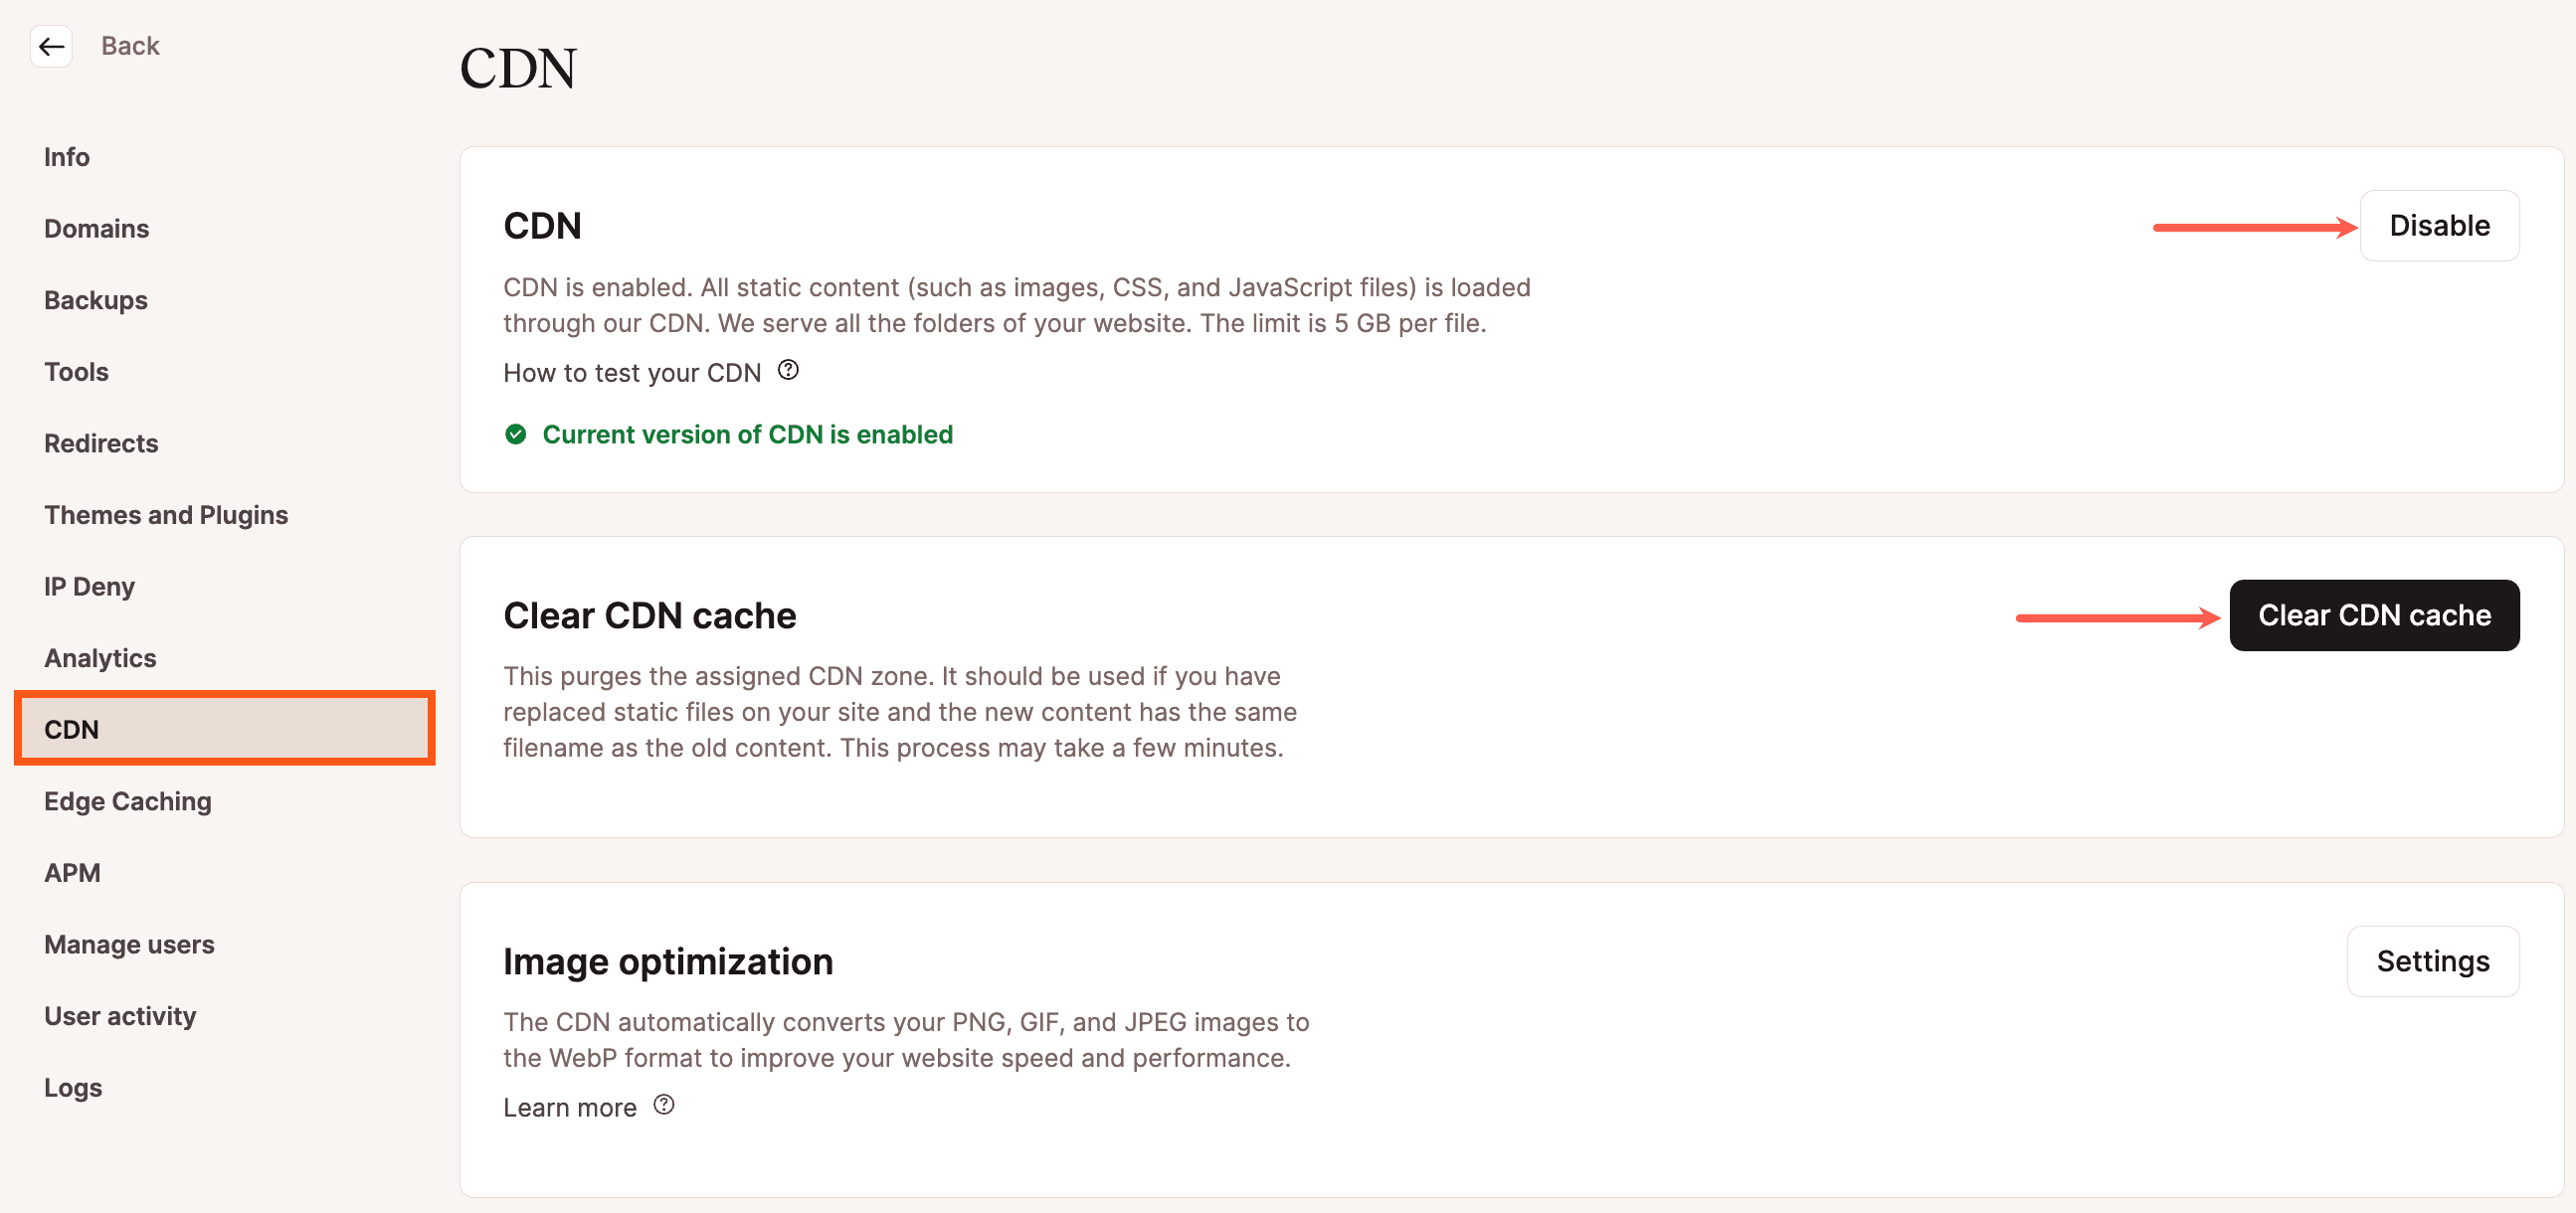The image size is (2576, 1213).
Task: Select the CDN sidebar item
Action: point(71,728)
